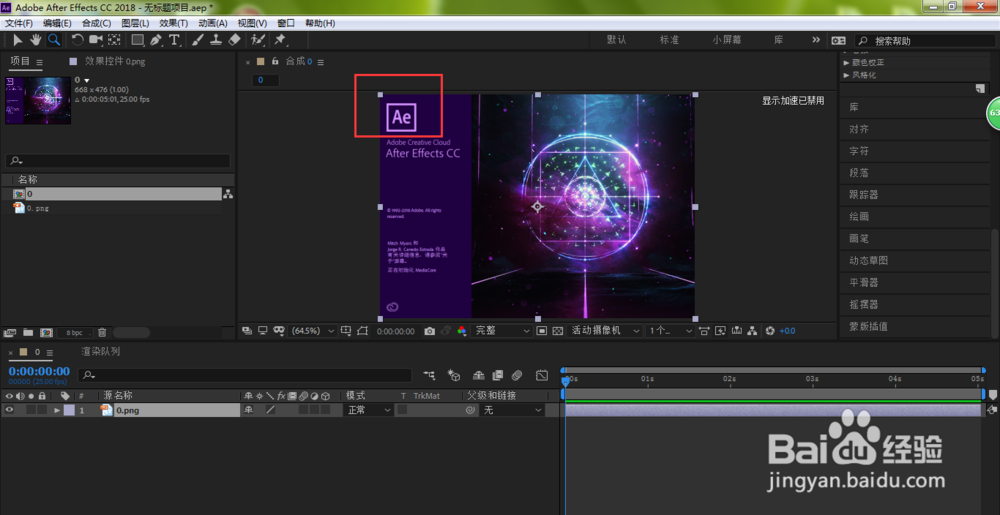The image size is (1000, 515).
Task: Switch to the 渲染队列 tab
Action: pyautogui.click(x=101, y=351)
